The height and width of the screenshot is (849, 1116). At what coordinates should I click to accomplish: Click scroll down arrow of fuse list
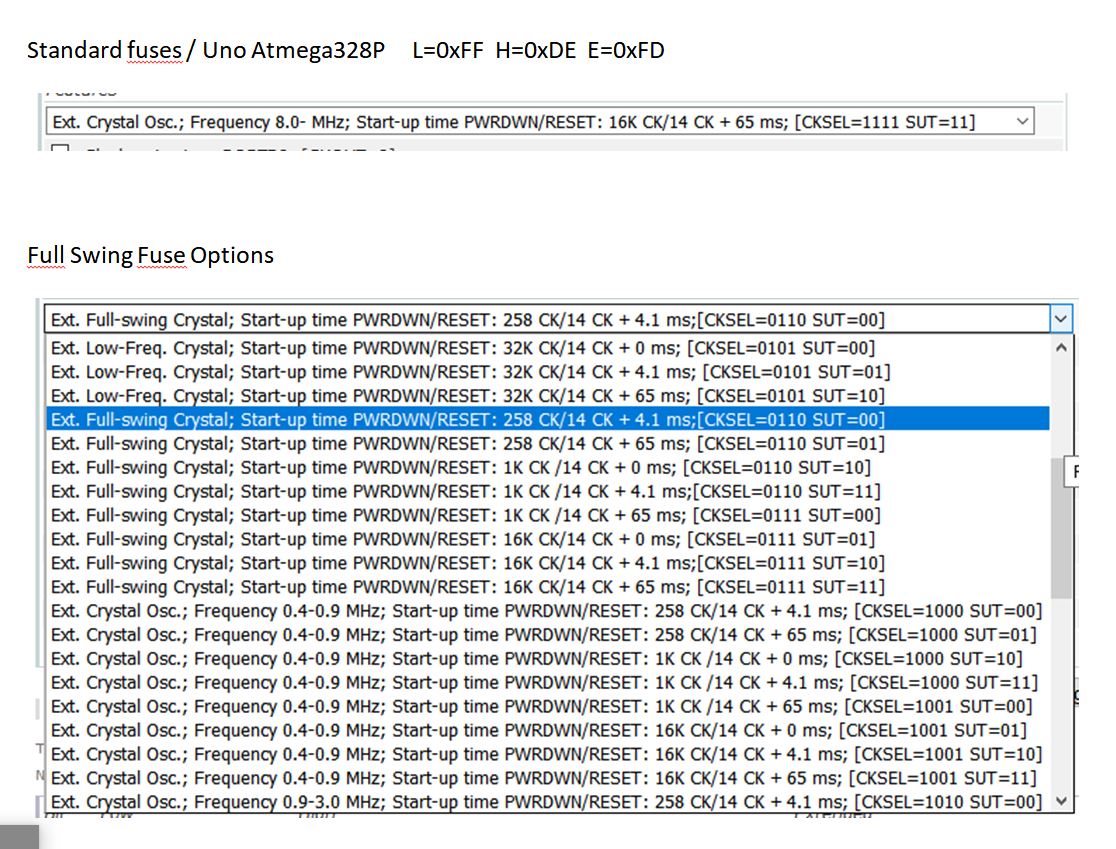pyautogui.click(x=1061, y=801)
